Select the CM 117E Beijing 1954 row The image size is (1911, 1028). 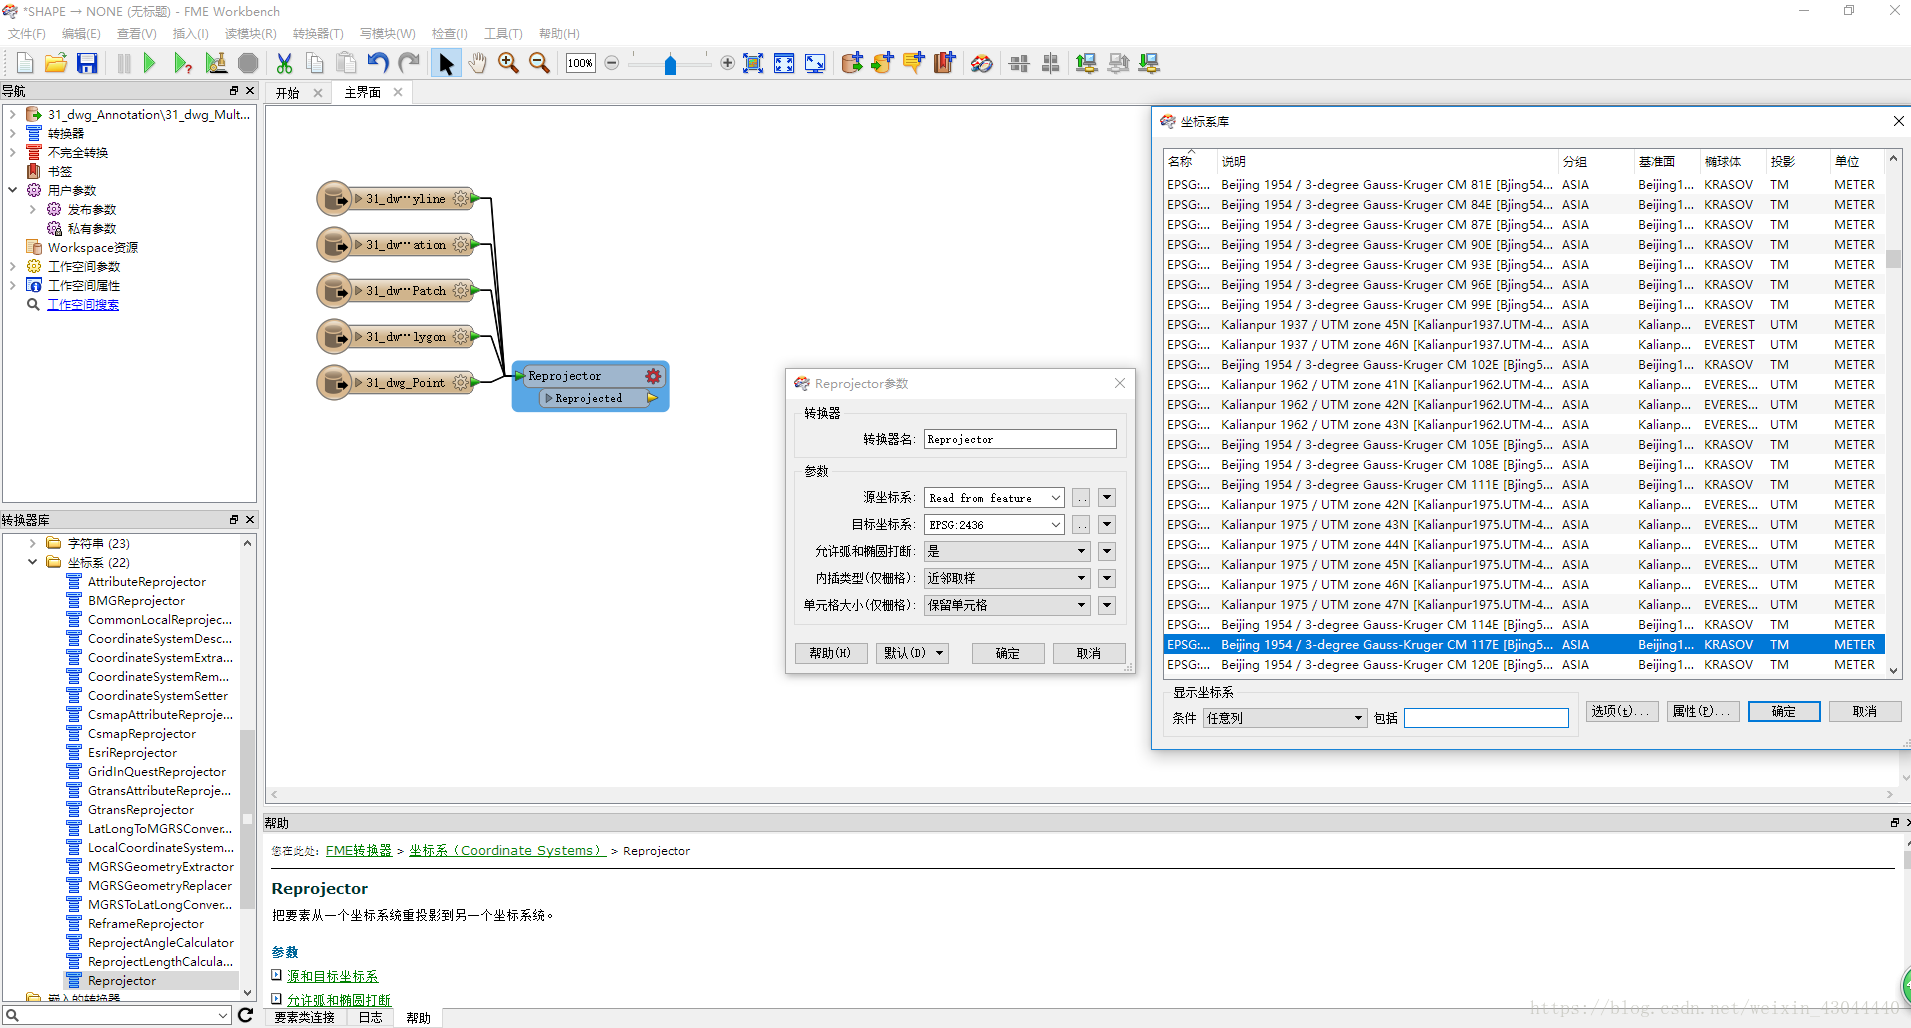tap(1524, 645)
